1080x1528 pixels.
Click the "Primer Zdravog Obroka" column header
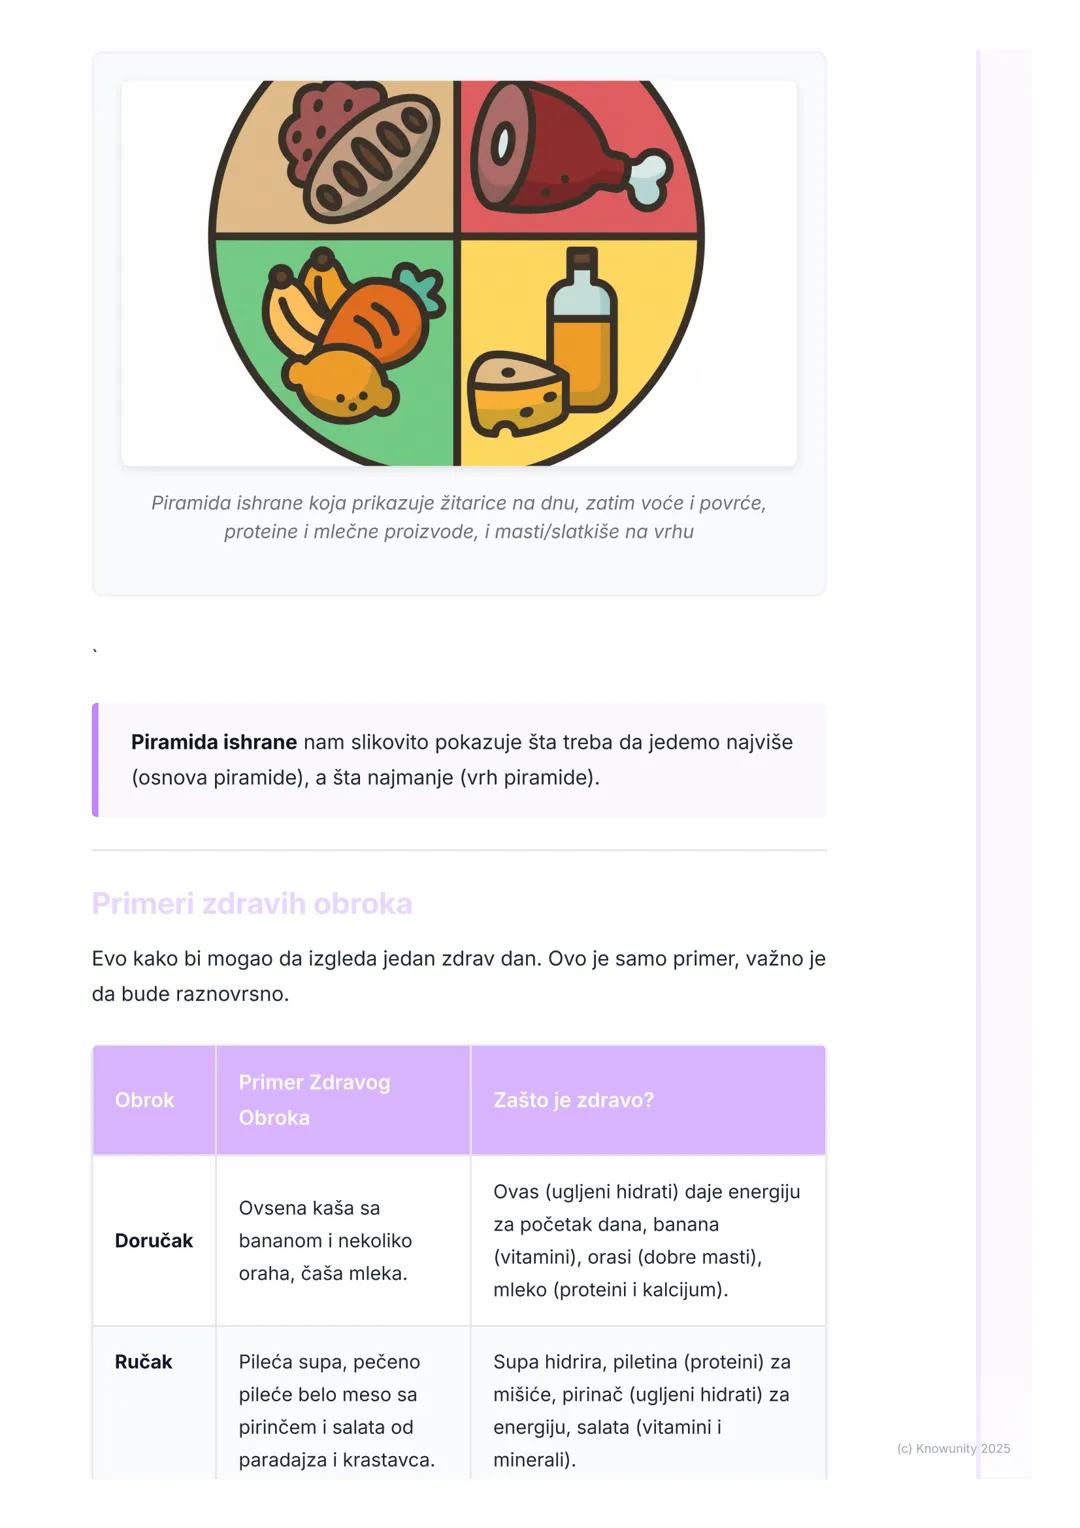click(x=315, y=1100)
